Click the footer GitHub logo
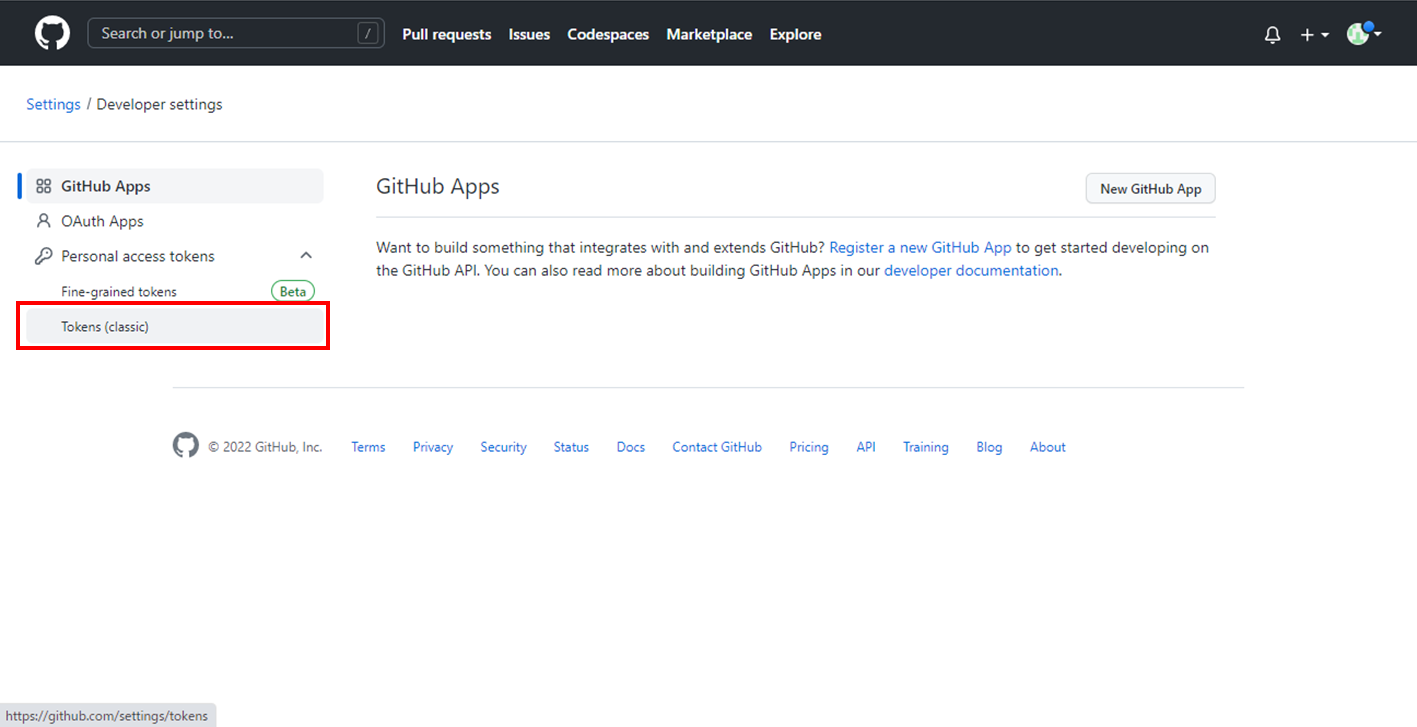This screenshot has height=727, width=1417. click(x=186, y=446)
